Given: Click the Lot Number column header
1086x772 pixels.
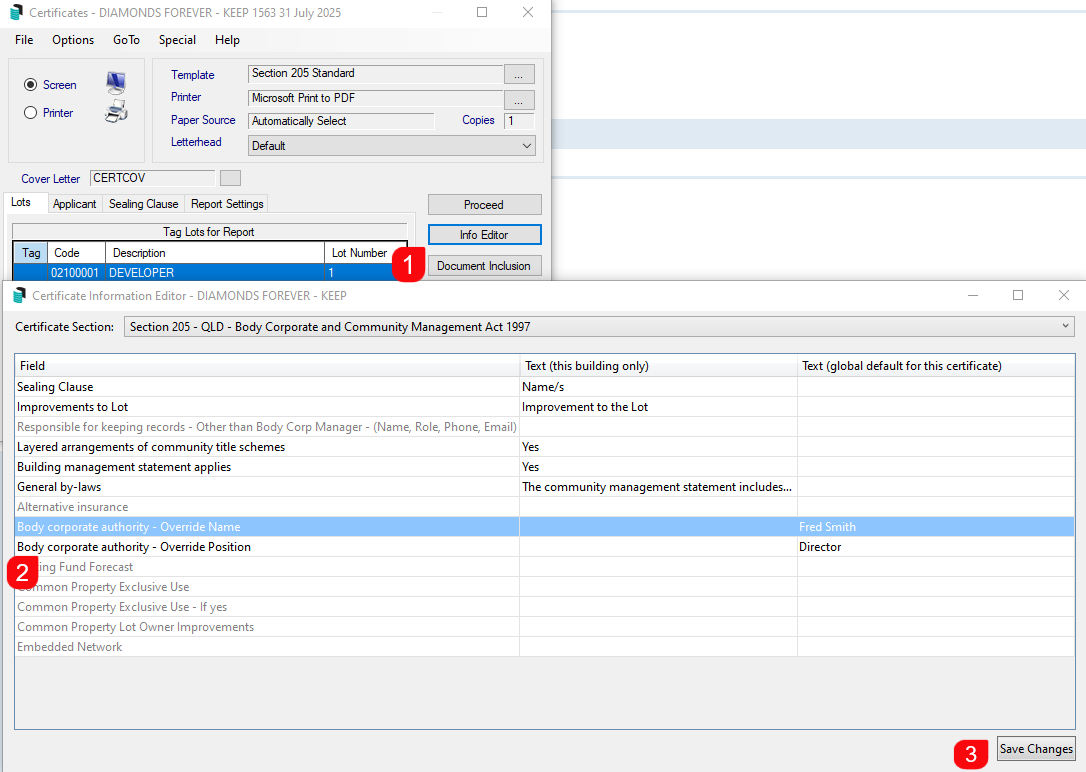Looking at the screenshot, I should [366, 253].
